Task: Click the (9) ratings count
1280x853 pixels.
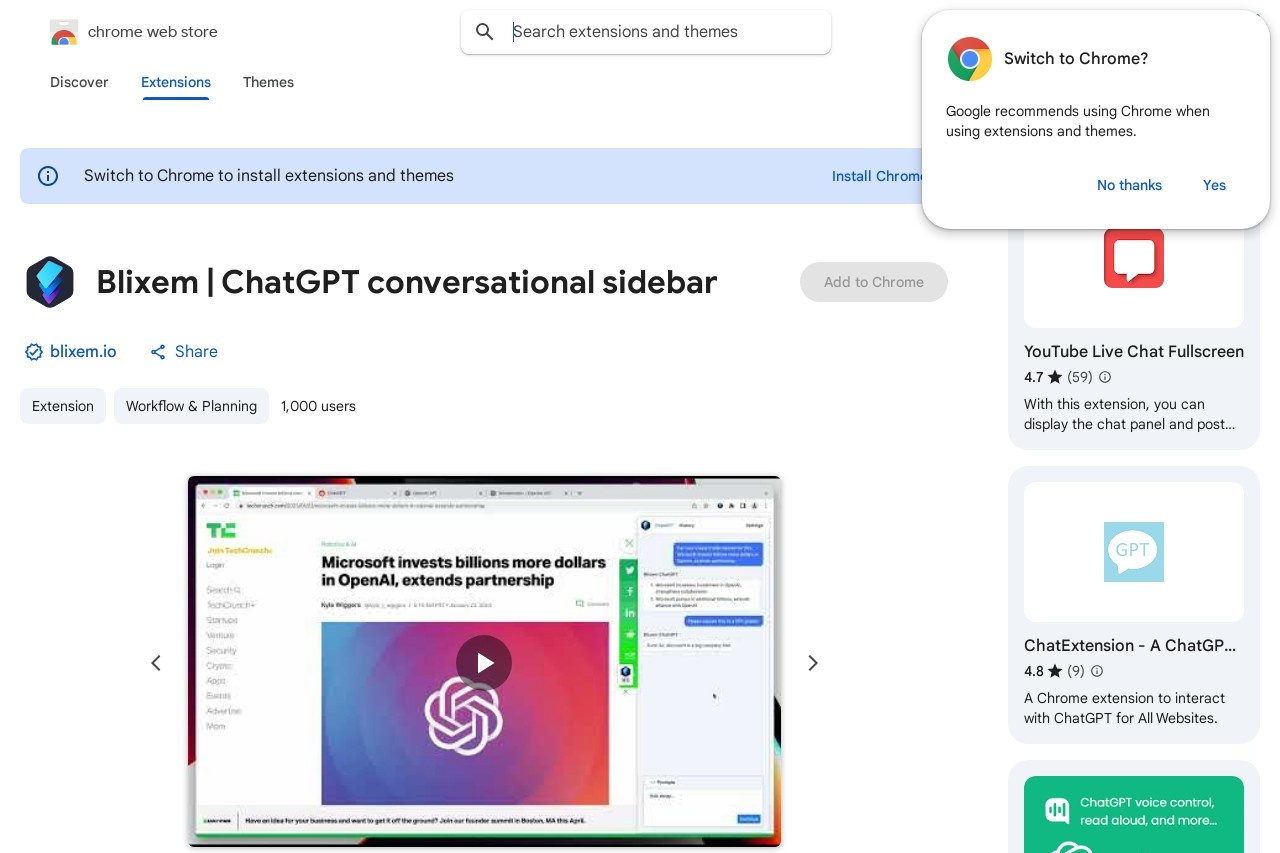Action: click(x=1076, y=671)
